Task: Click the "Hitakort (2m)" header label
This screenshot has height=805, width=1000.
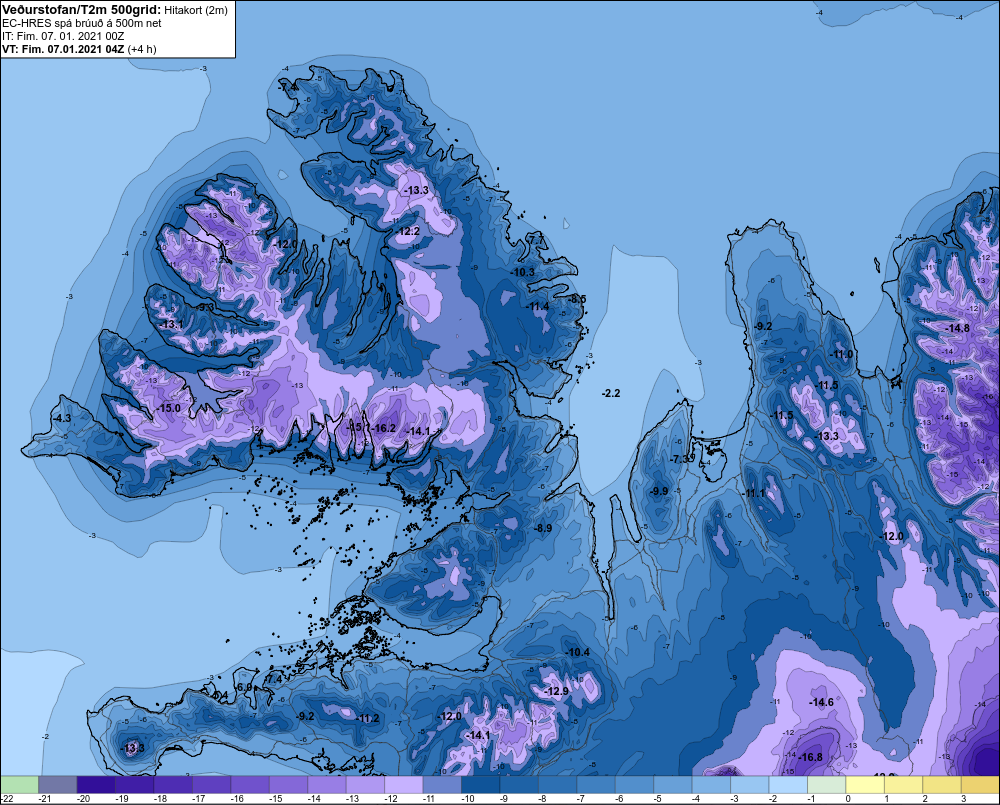Action: tap(197, 10)
